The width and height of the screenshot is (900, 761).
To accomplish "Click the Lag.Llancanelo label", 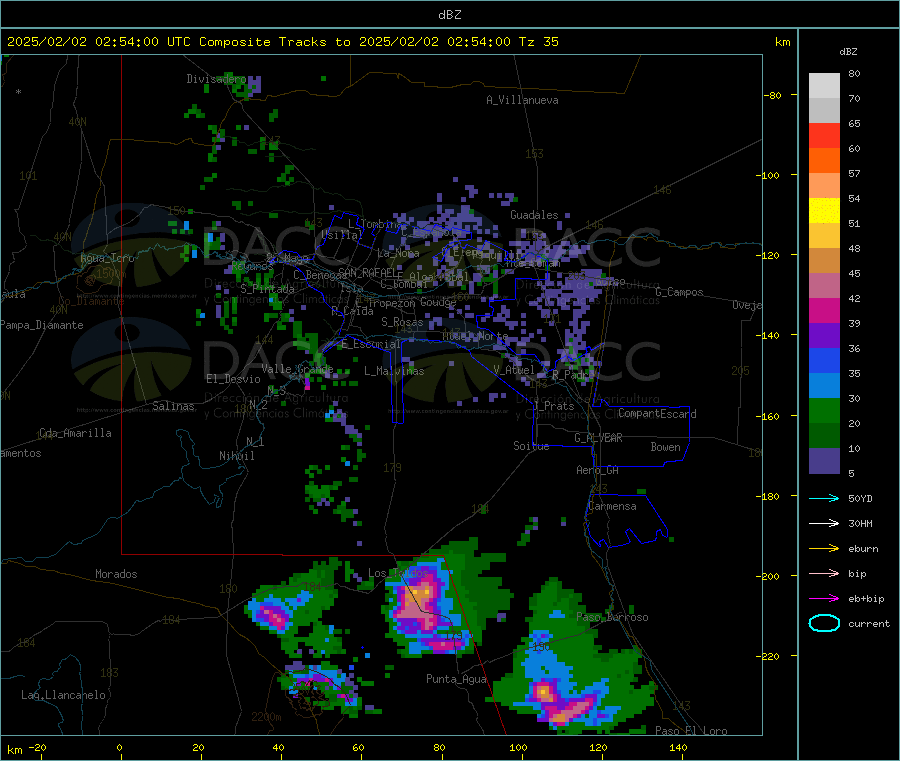I will [63, 695].
